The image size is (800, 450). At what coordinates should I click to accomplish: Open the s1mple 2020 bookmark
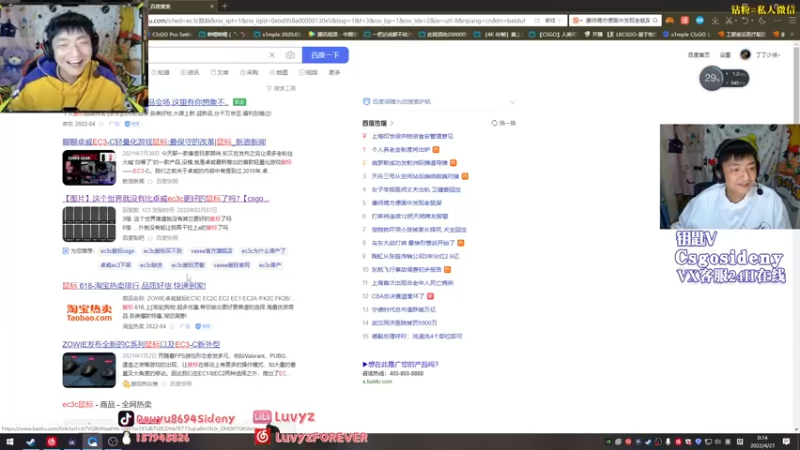pyautogui.click(x=277, y=34)
